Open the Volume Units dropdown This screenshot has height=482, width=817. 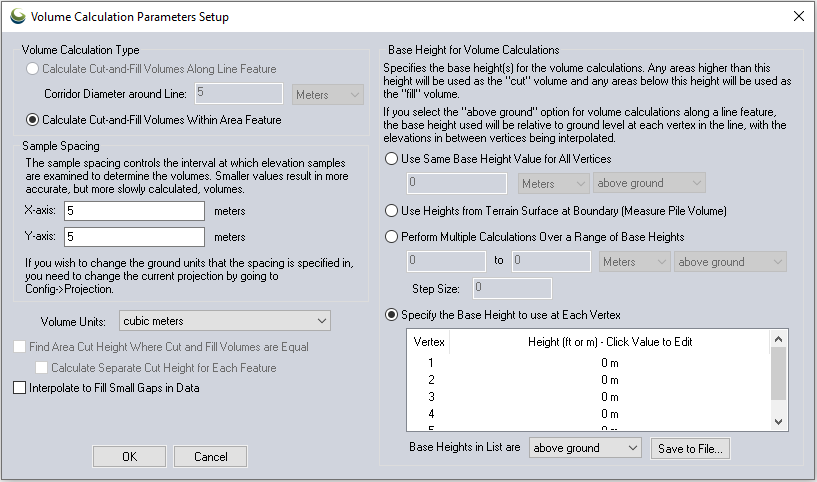(x=224, y=320)
